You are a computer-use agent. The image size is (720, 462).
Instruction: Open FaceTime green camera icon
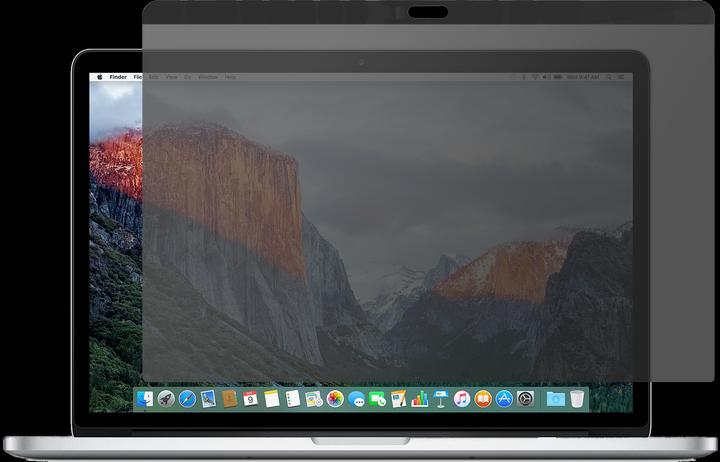(x=377, y=399)
